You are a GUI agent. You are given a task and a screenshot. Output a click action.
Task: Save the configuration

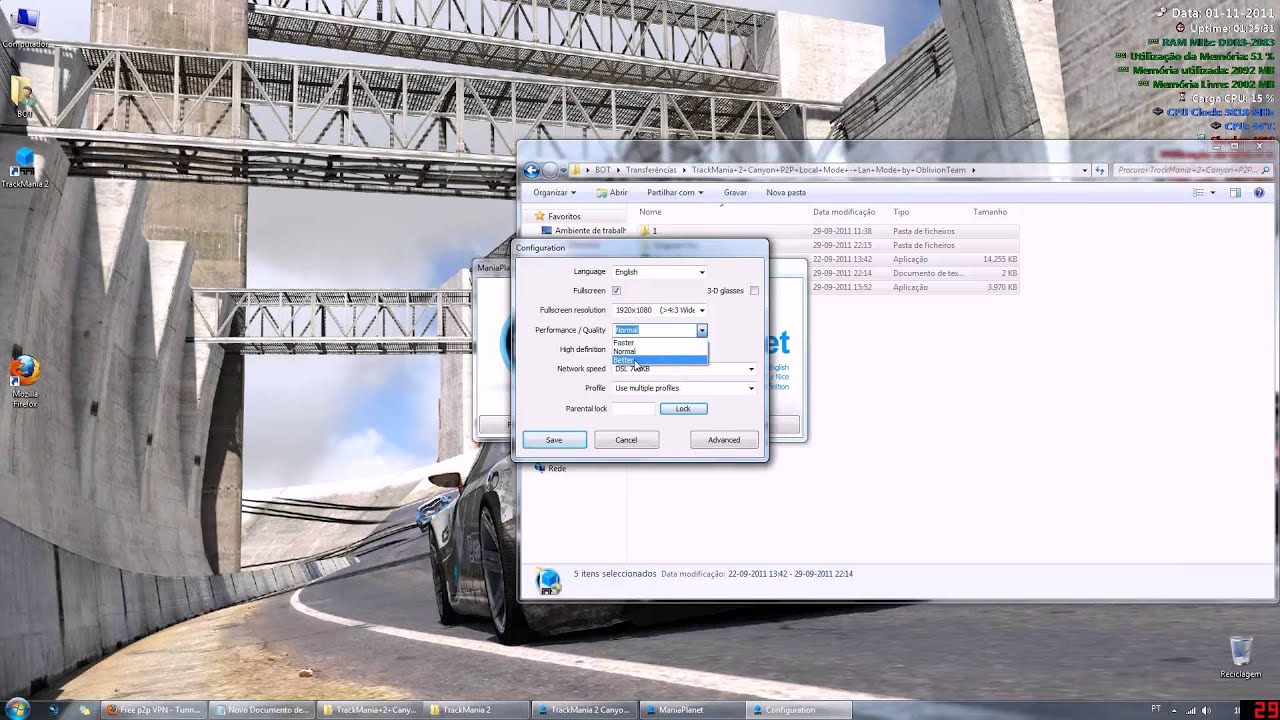tap(554, 440)
